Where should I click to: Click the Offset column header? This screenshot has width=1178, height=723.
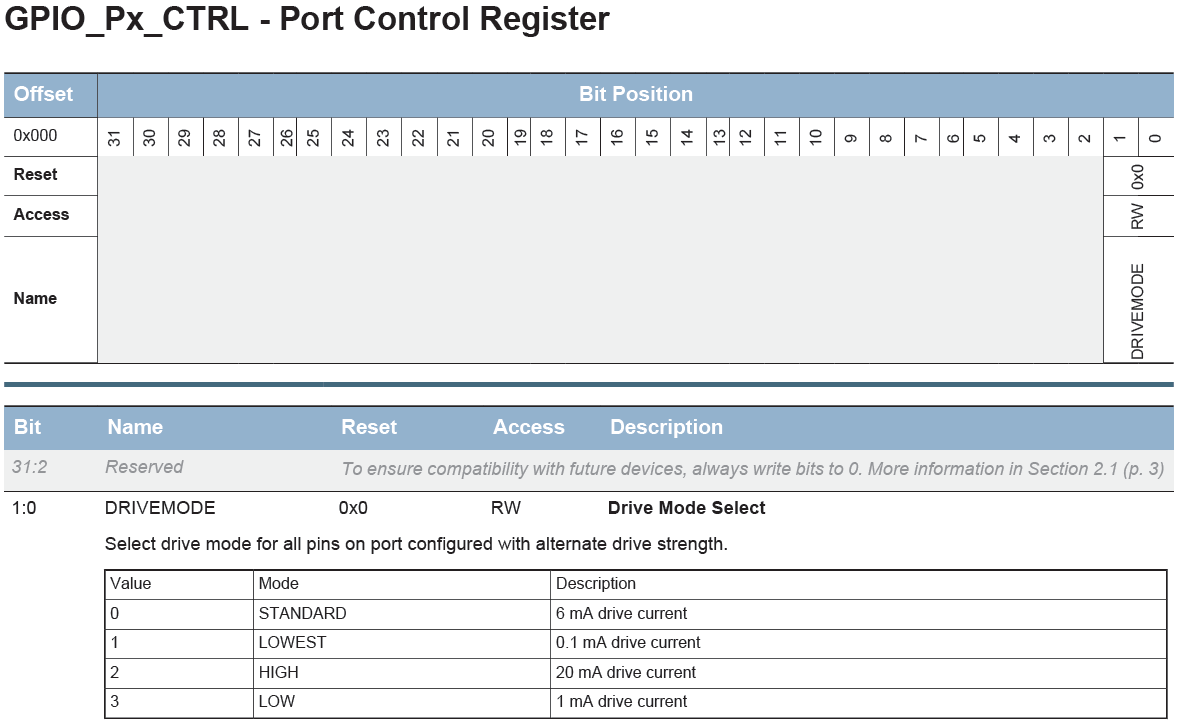43,95
